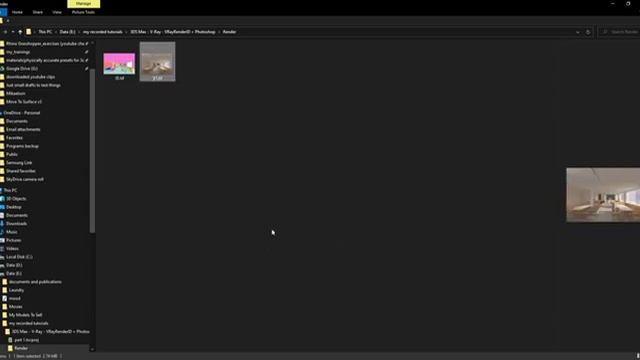Open 'my recorded tutorials' folder in tree
Viewport: 640px width, 360px height.
point(28,323)
